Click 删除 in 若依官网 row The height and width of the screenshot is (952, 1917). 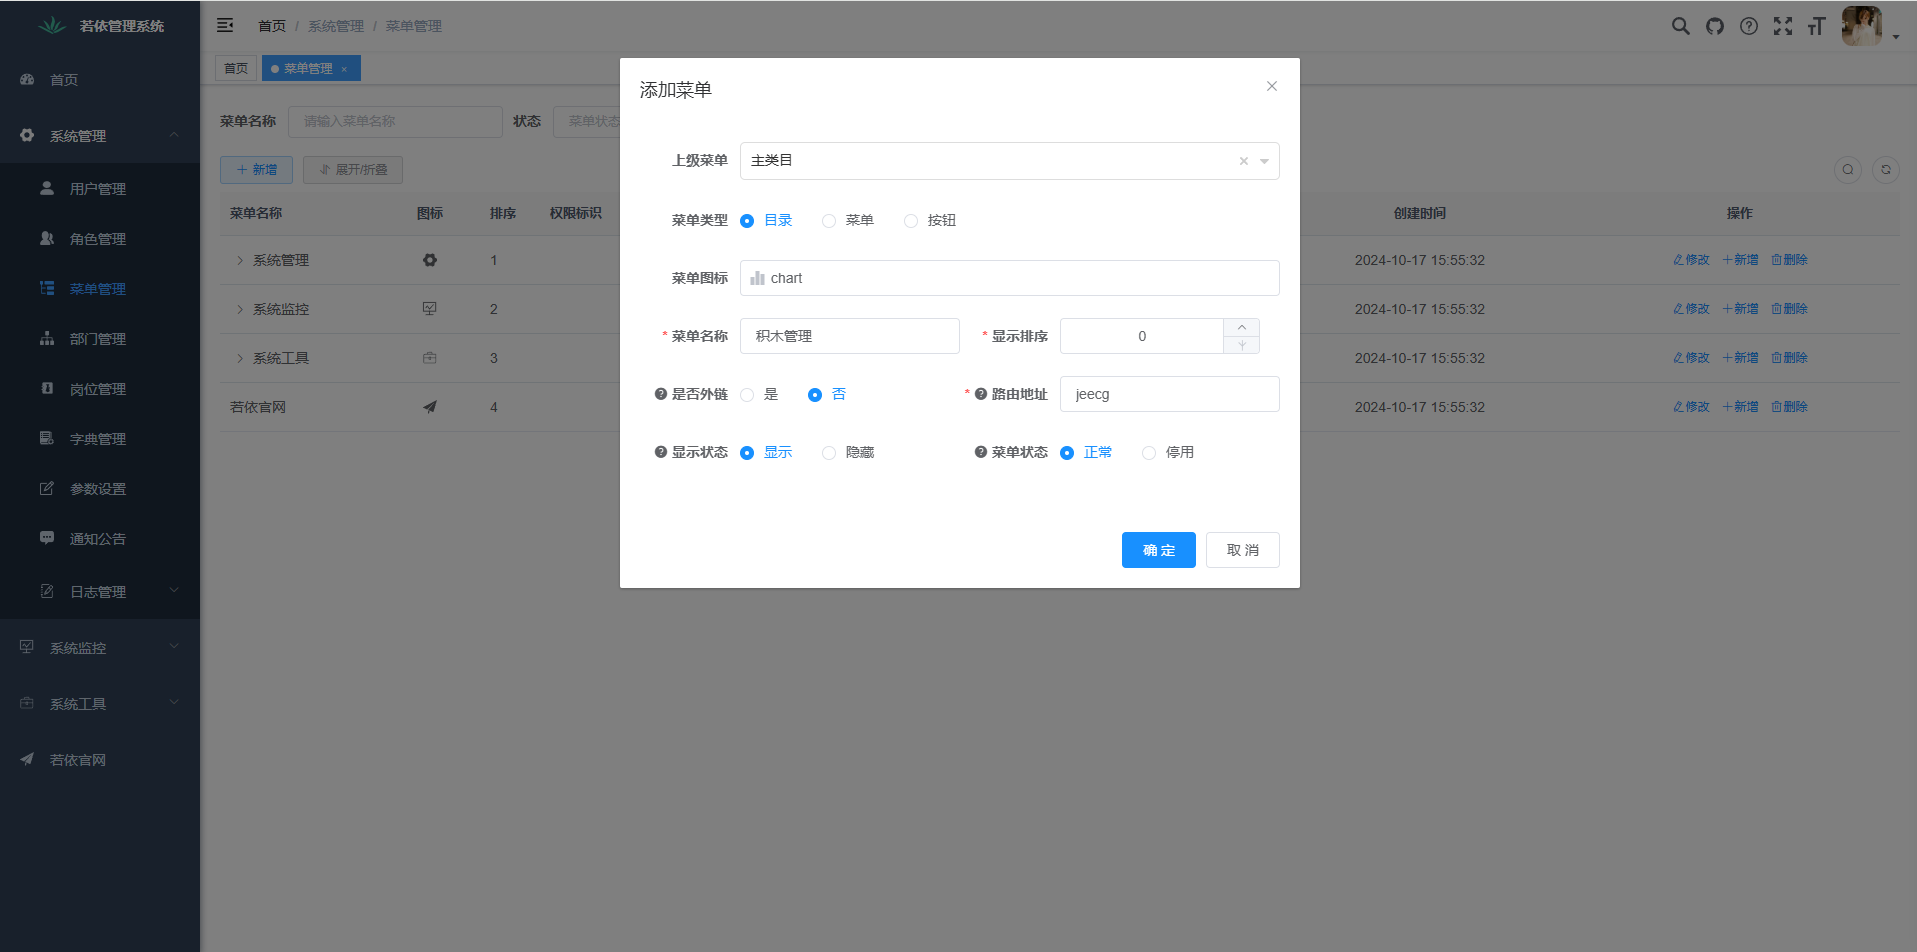click(x=1789, y=407)
